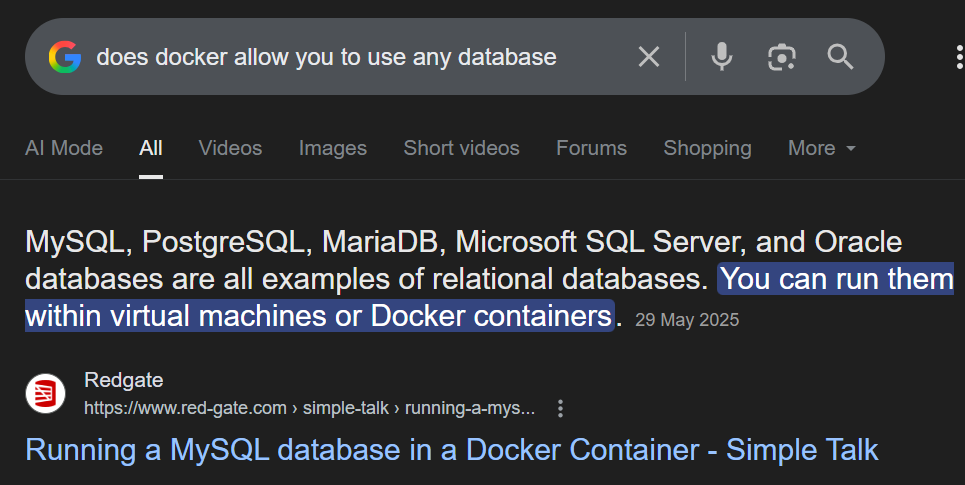Open Running a MySQL database article link
This screenshot has height=485, width=965.
tap(451, 450)
